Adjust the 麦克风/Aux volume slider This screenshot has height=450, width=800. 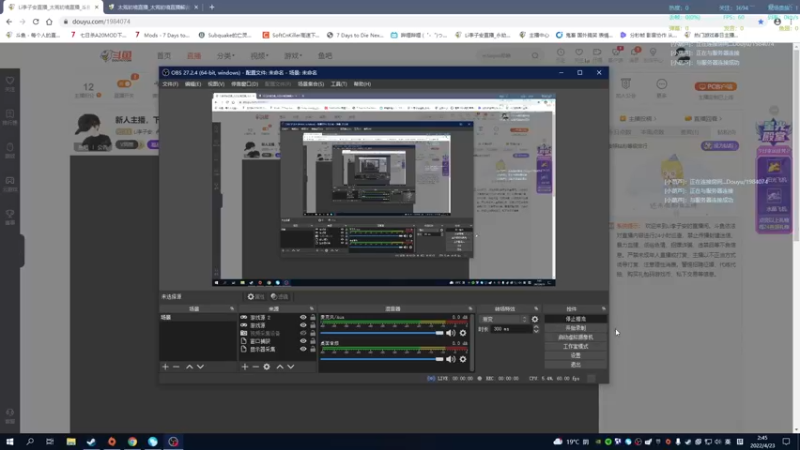(x=382, y=333)
